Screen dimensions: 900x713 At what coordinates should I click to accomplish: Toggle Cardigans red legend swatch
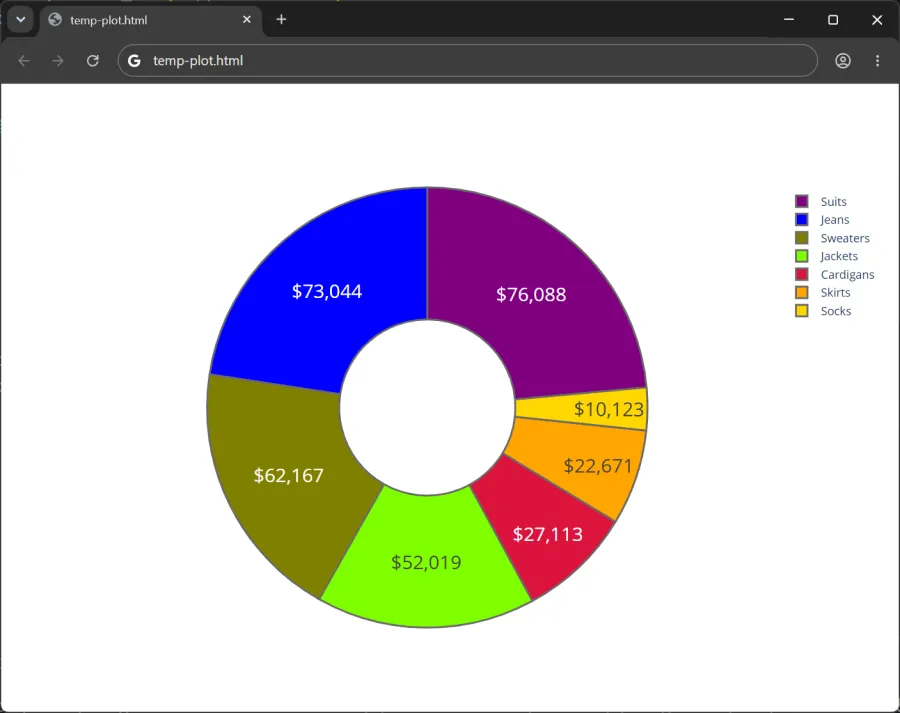[x=801, y=274]
